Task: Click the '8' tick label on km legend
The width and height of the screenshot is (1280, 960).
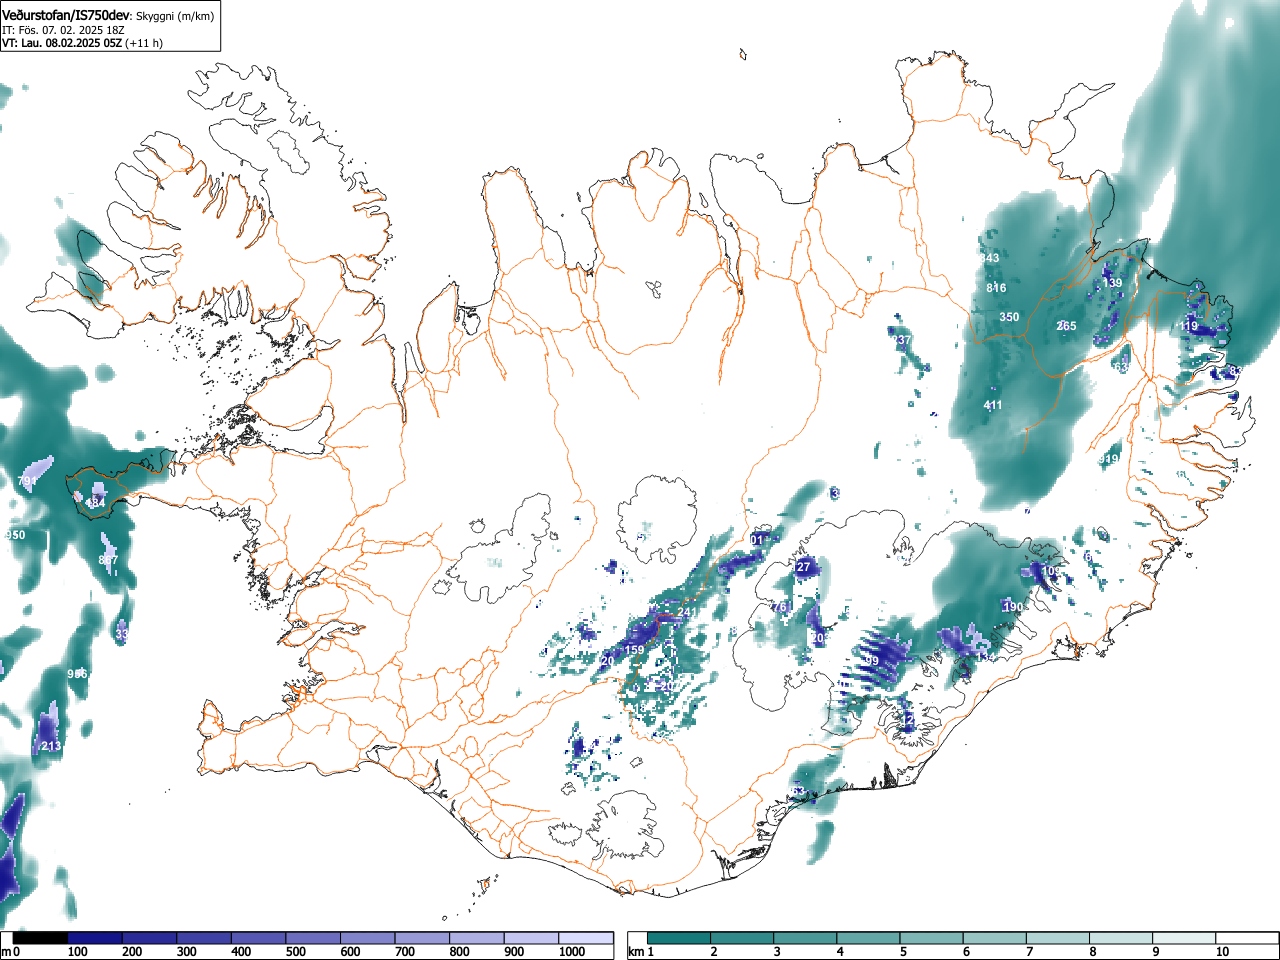Action: 1093,952
